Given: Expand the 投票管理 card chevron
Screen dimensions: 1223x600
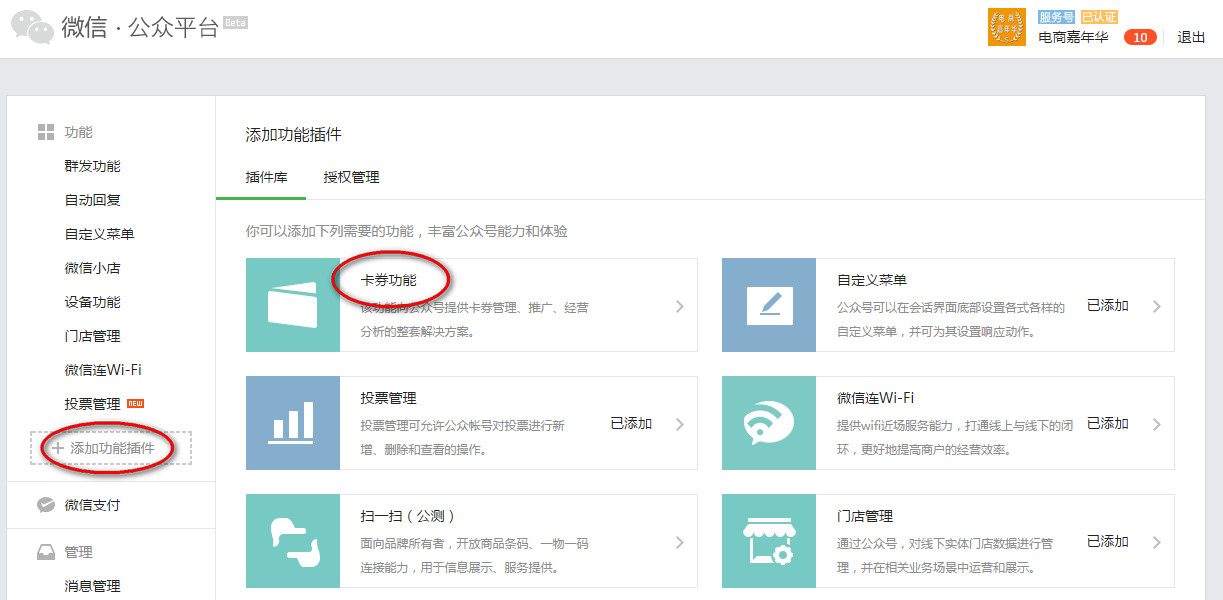Looking at the screenshot, I should 680,424.
